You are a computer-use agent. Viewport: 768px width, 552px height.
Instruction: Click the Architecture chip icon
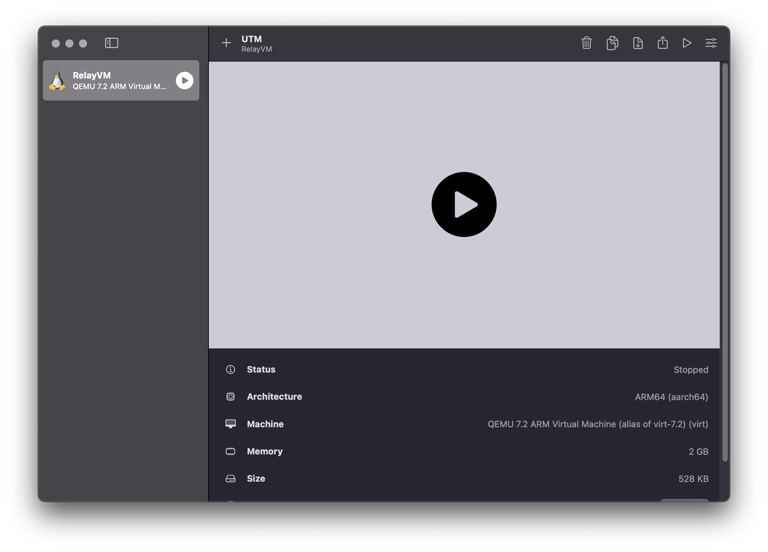point(231,397)
